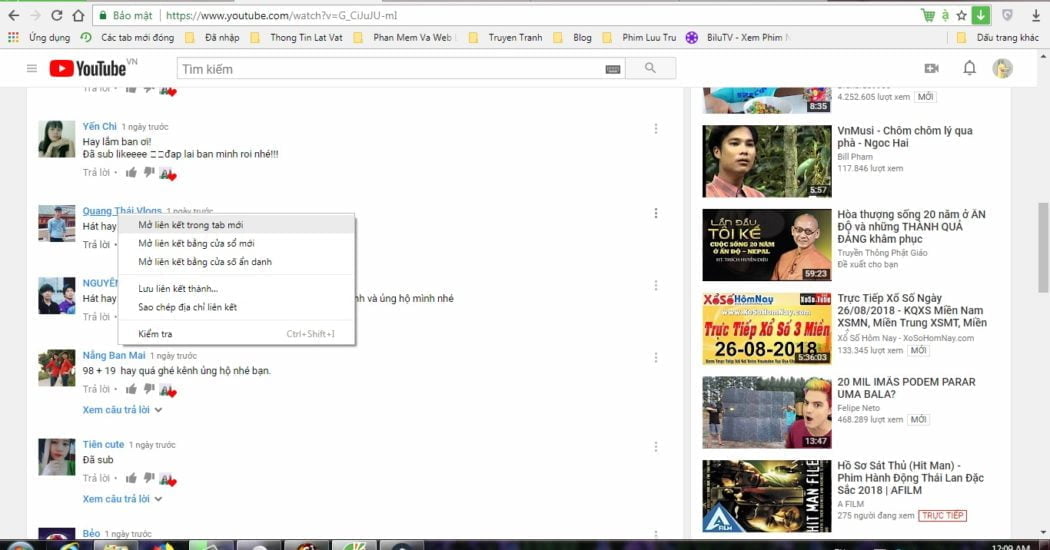
Task: Open the on-screen keyboard in search box
Action: (x=613, y=69)
